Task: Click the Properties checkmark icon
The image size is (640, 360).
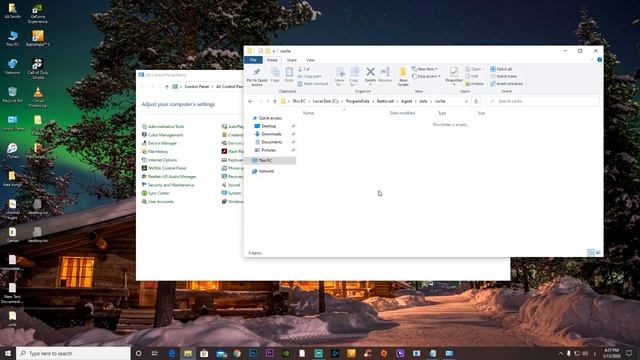Action: 453,72
